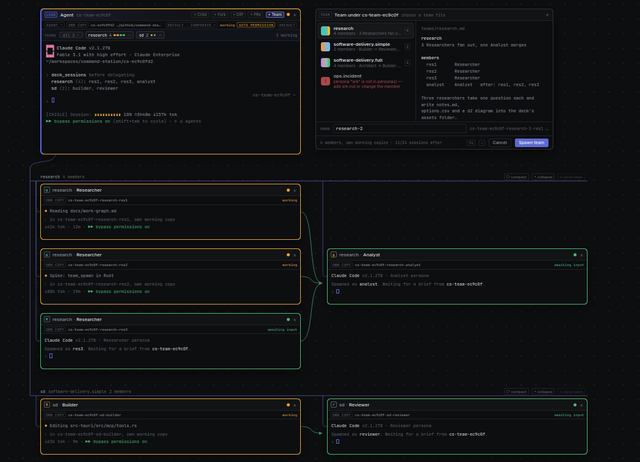This screenshot has height=462, width=640.
Task: Select the software-delivery.simple team icon
Action: pyautogui.click(x=325, y=47)
